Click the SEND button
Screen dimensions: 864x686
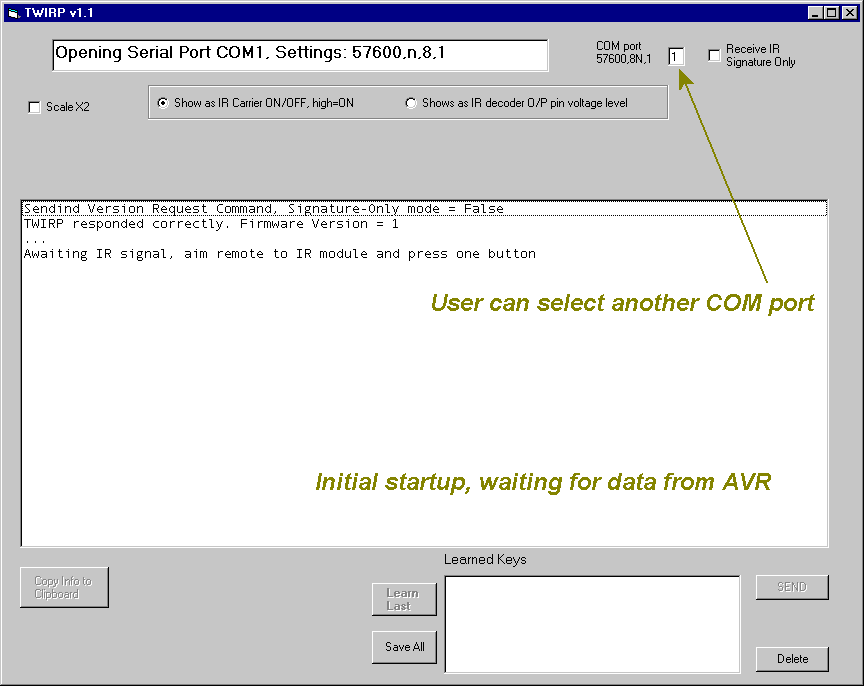click(x=792, y=587)
